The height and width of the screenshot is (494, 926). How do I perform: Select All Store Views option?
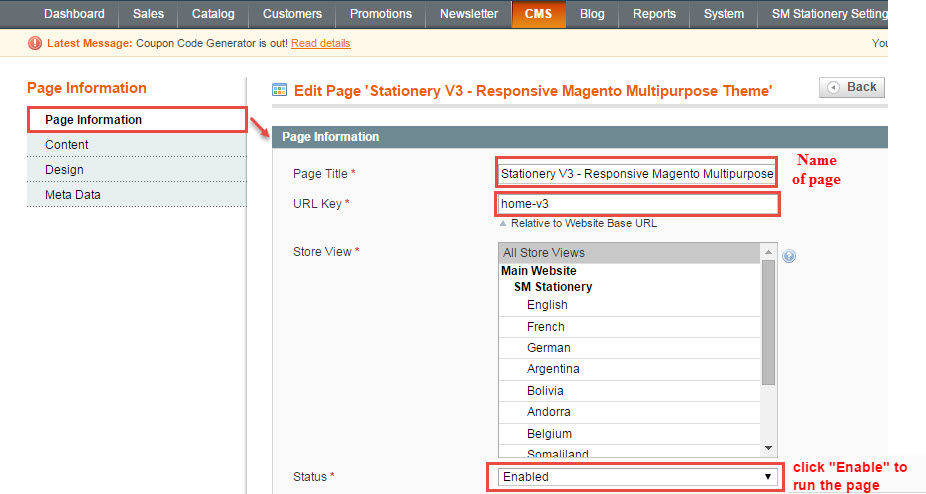click(630, 253)
